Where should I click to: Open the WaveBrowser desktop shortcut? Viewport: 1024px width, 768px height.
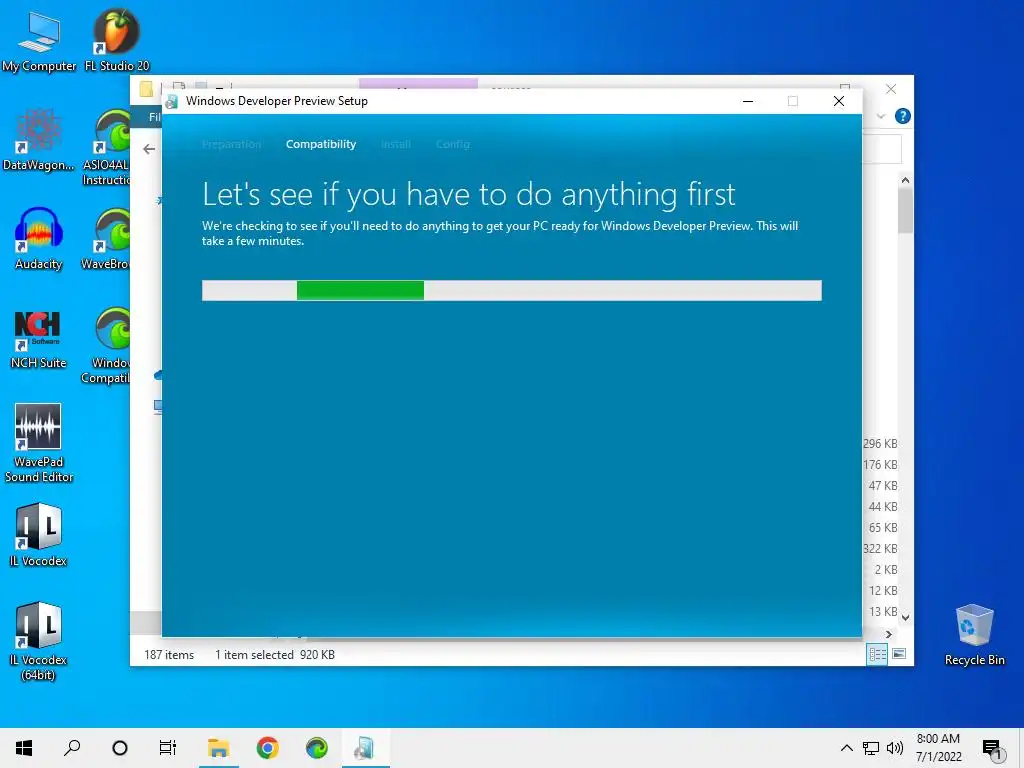106,239
